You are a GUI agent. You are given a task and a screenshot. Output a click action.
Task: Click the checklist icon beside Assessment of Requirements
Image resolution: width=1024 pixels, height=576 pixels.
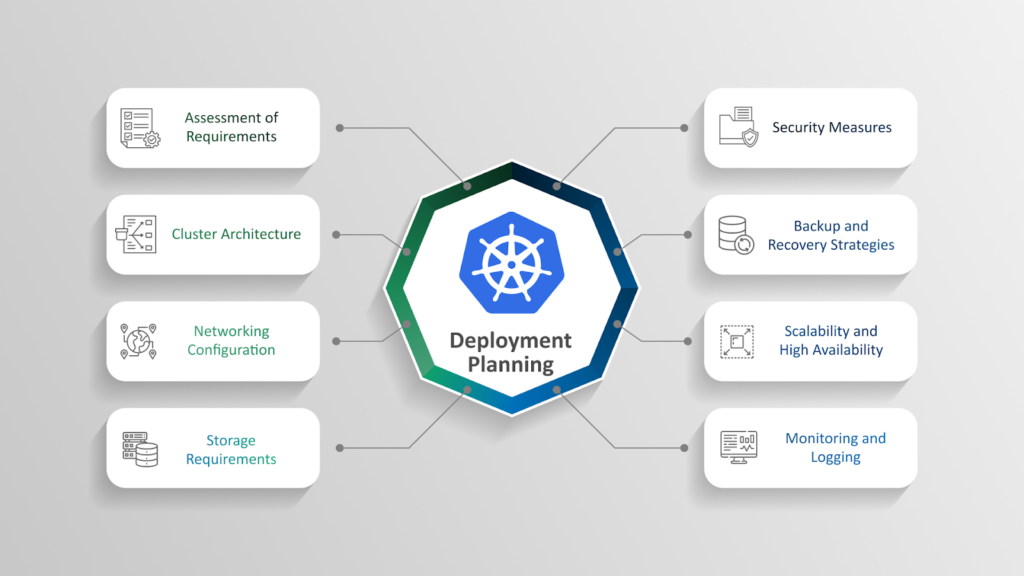140,127
